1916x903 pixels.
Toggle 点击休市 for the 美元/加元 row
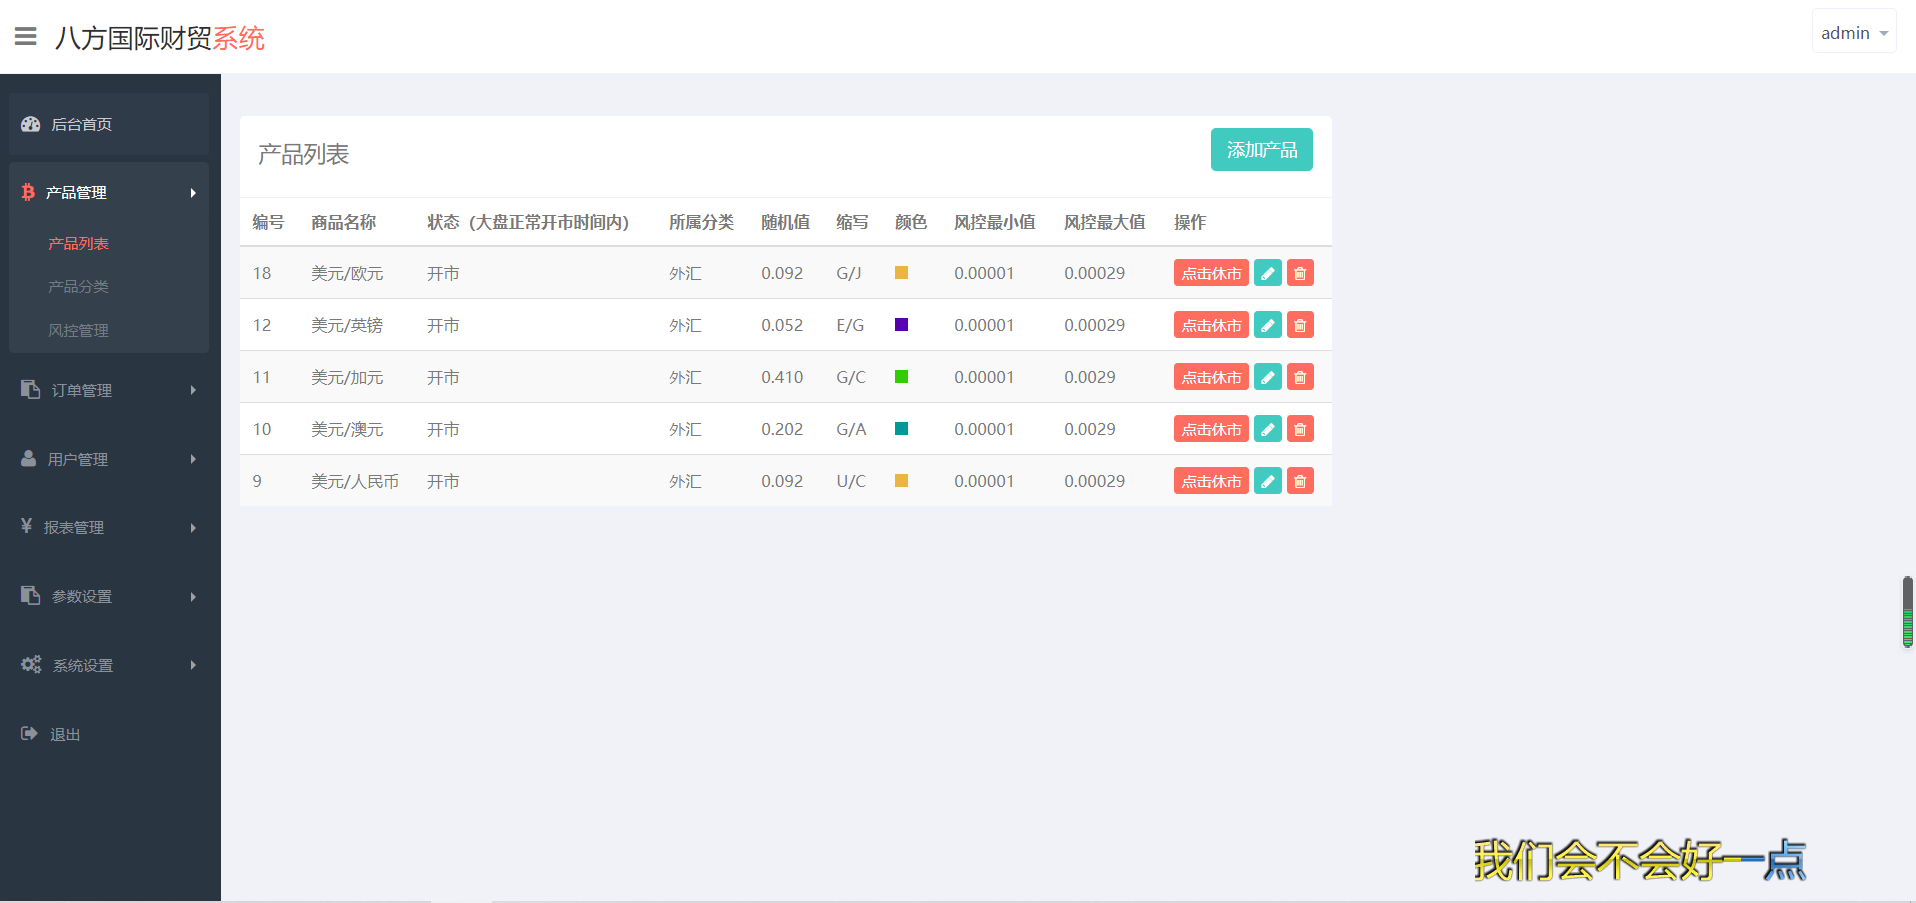1211,377
